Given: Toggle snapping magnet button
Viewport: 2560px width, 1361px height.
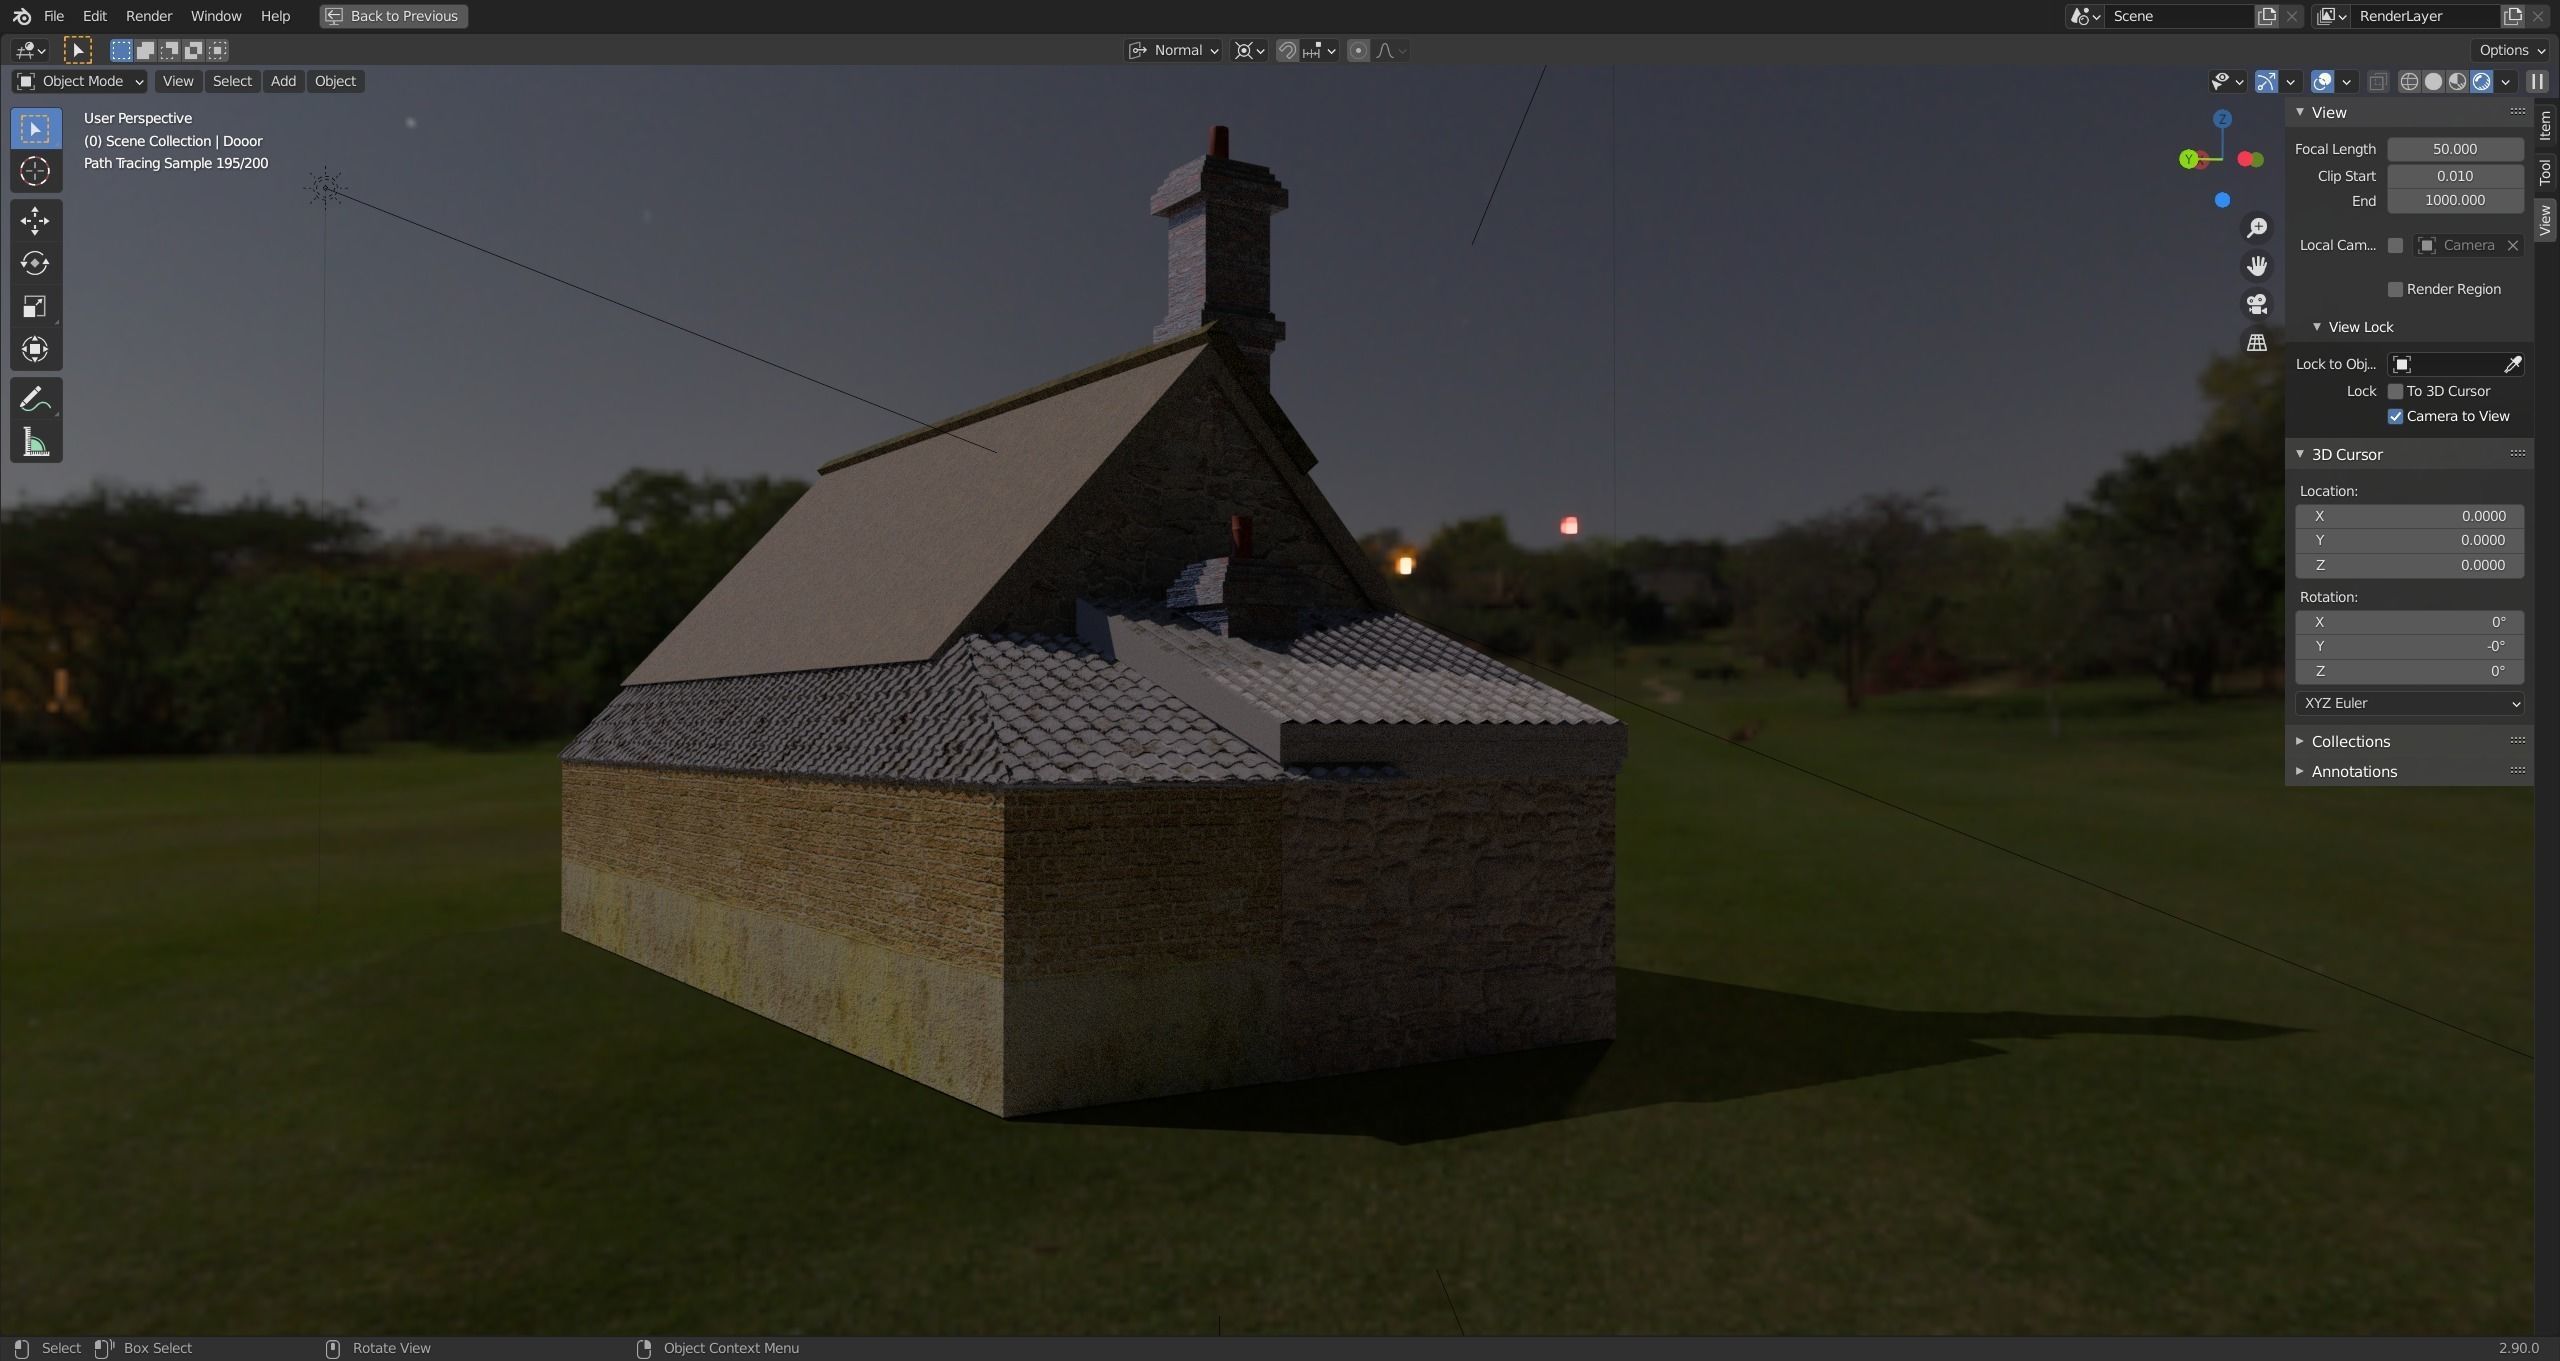Looking at the screenshot, I should point(1288,50).
